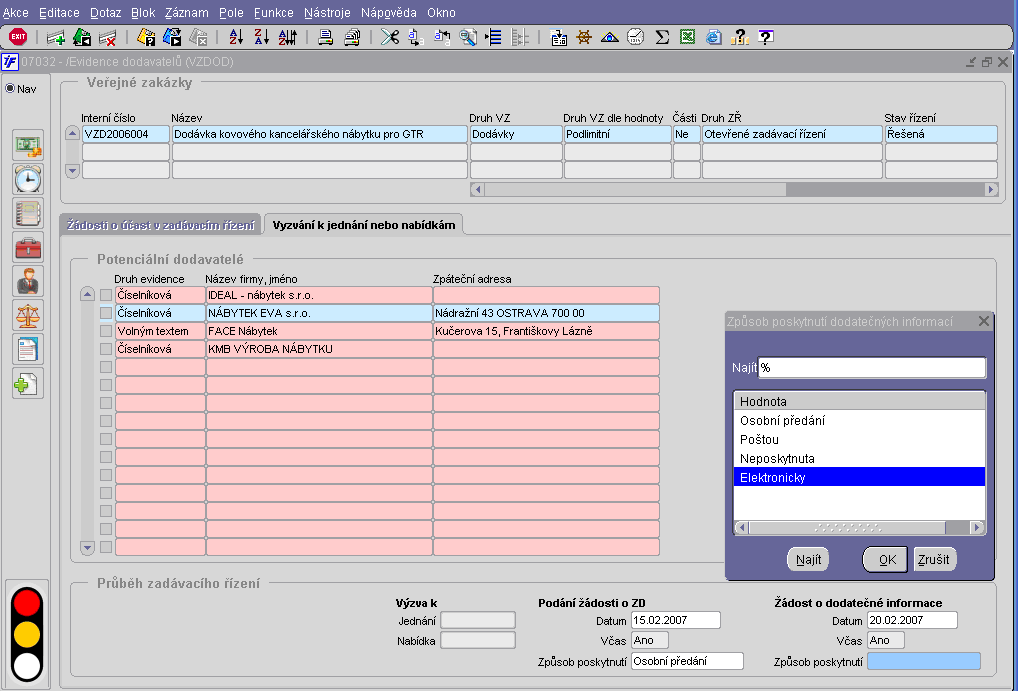1018x691 pixels.
Task: Open the blue document sidebar icon
Action: [28, 349]
